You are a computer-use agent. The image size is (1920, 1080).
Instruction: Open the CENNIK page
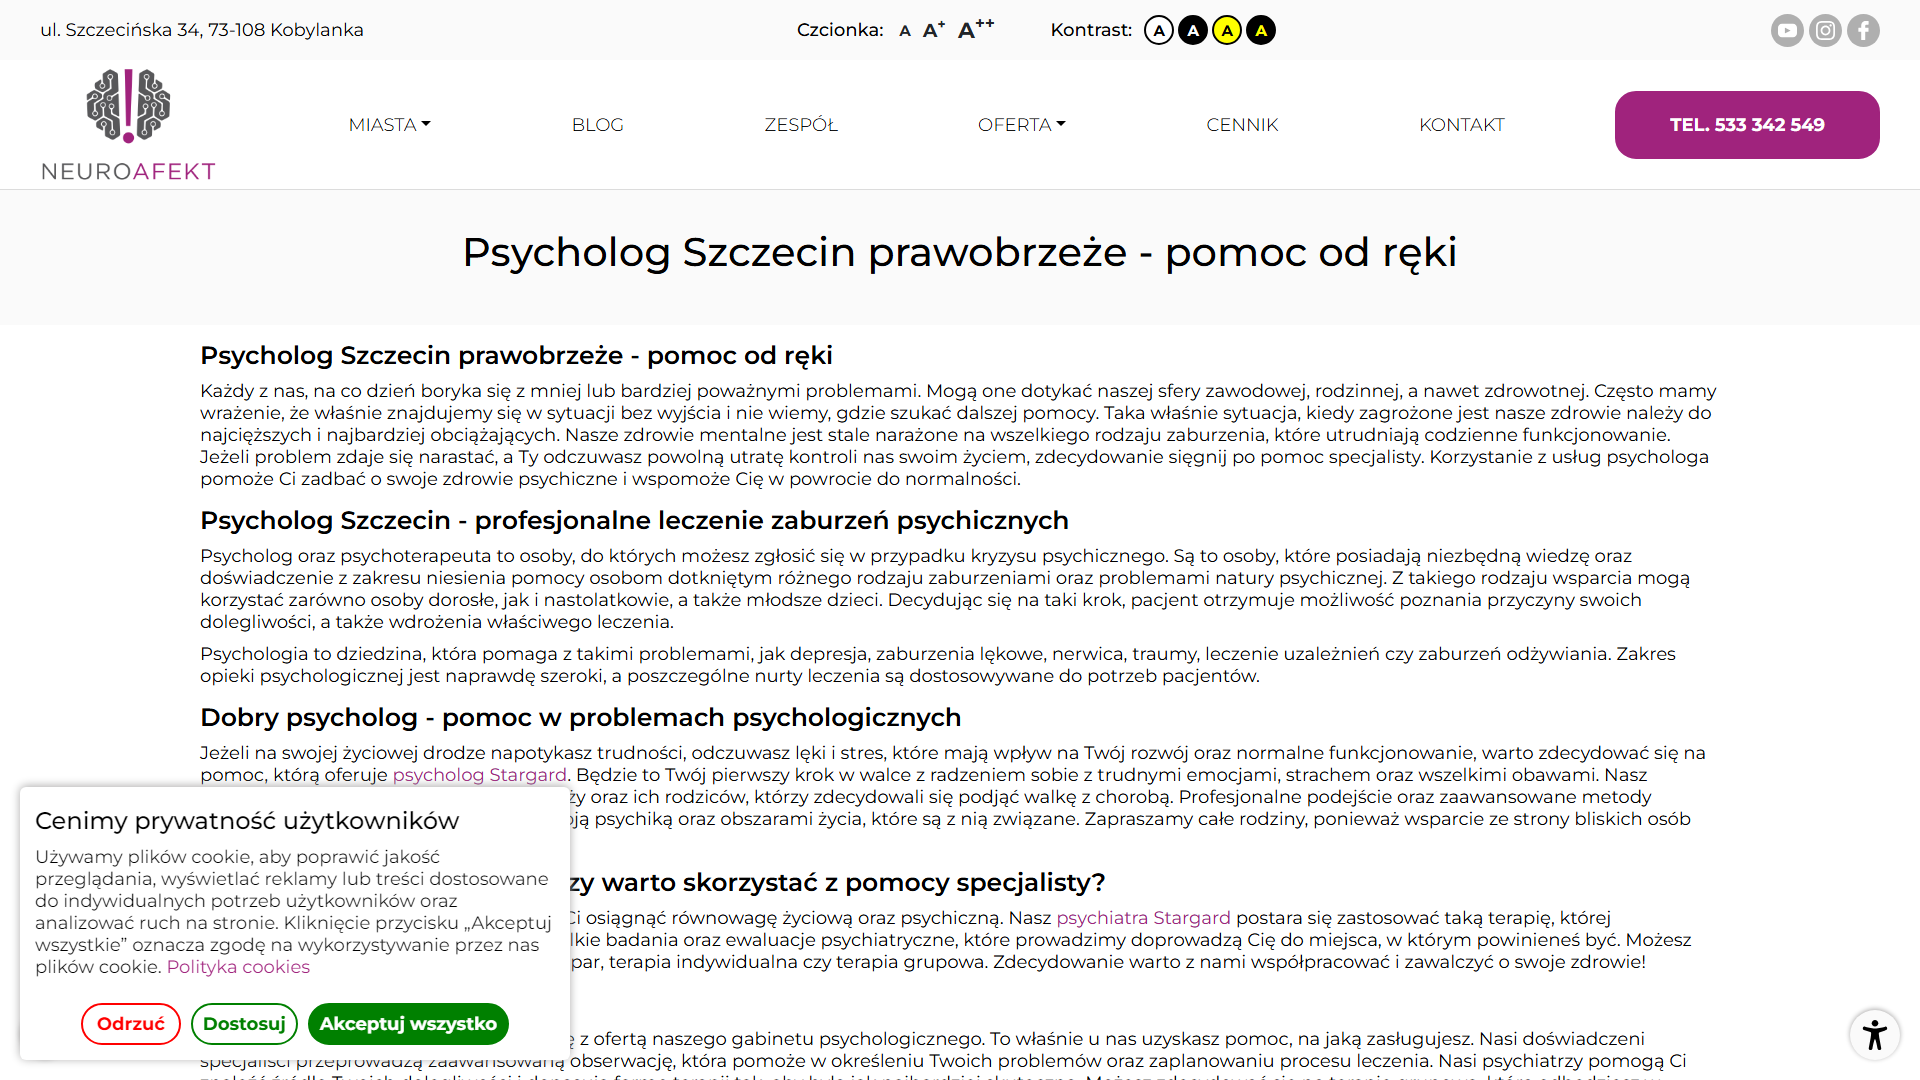[x=1242, y=125]
